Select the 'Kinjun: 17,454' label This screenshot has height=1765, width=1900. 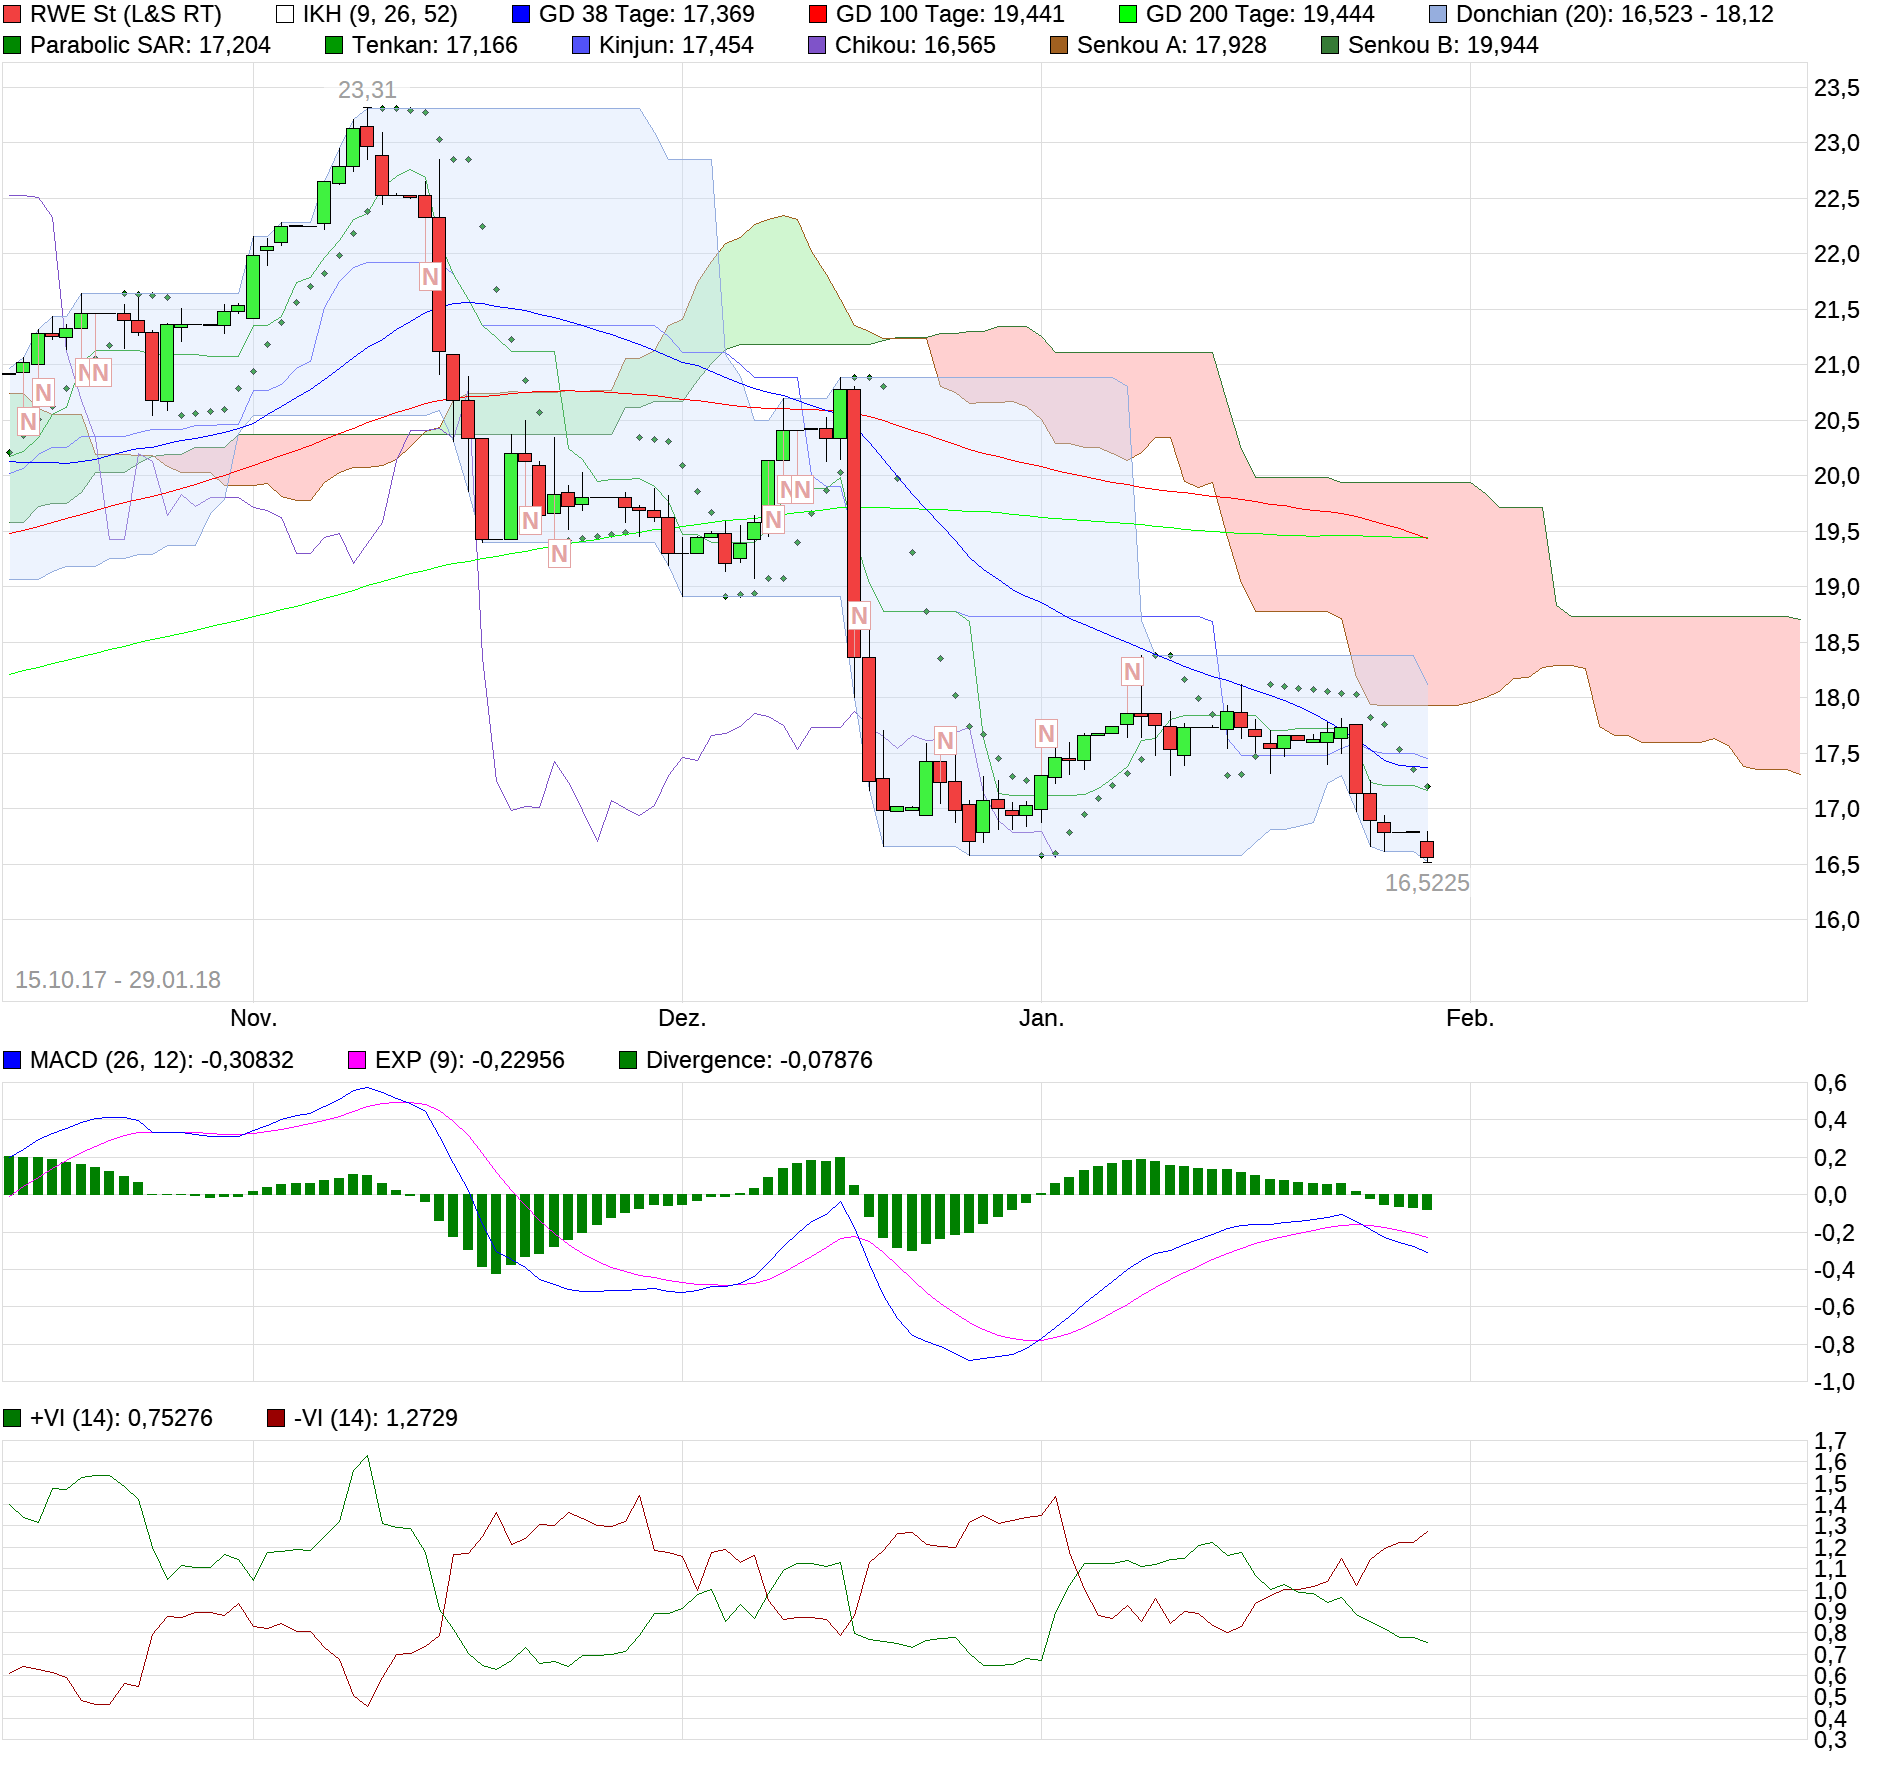point(676,45)
